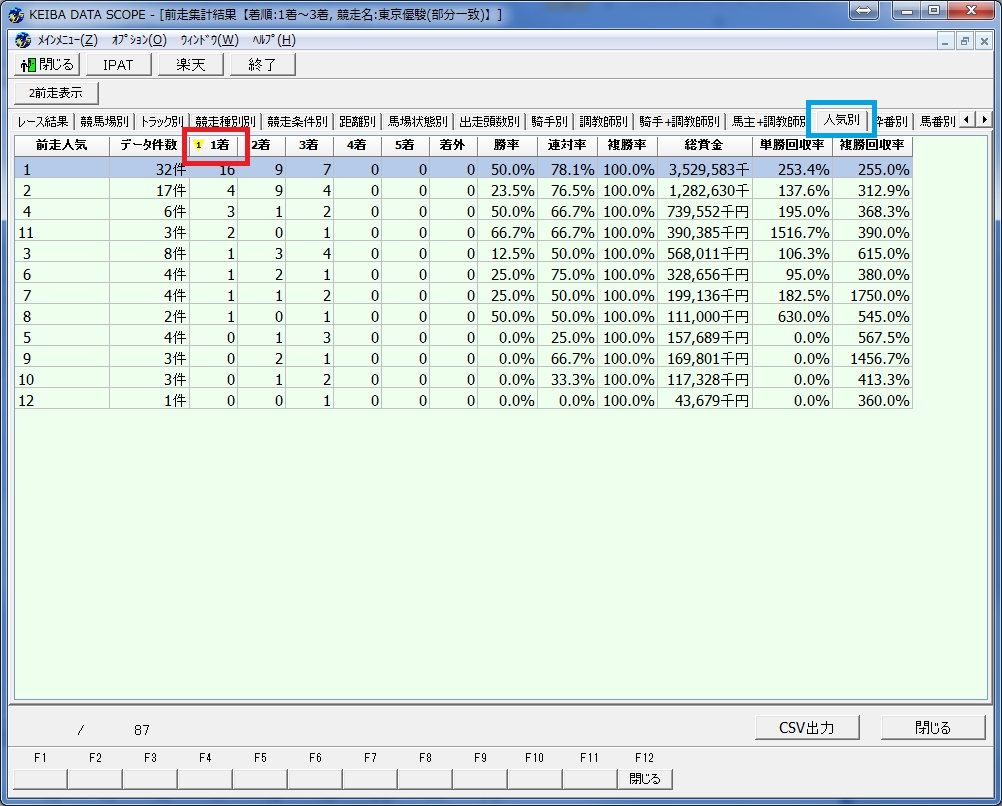Sort by the 複勝回収率 column header

[872, 145]
